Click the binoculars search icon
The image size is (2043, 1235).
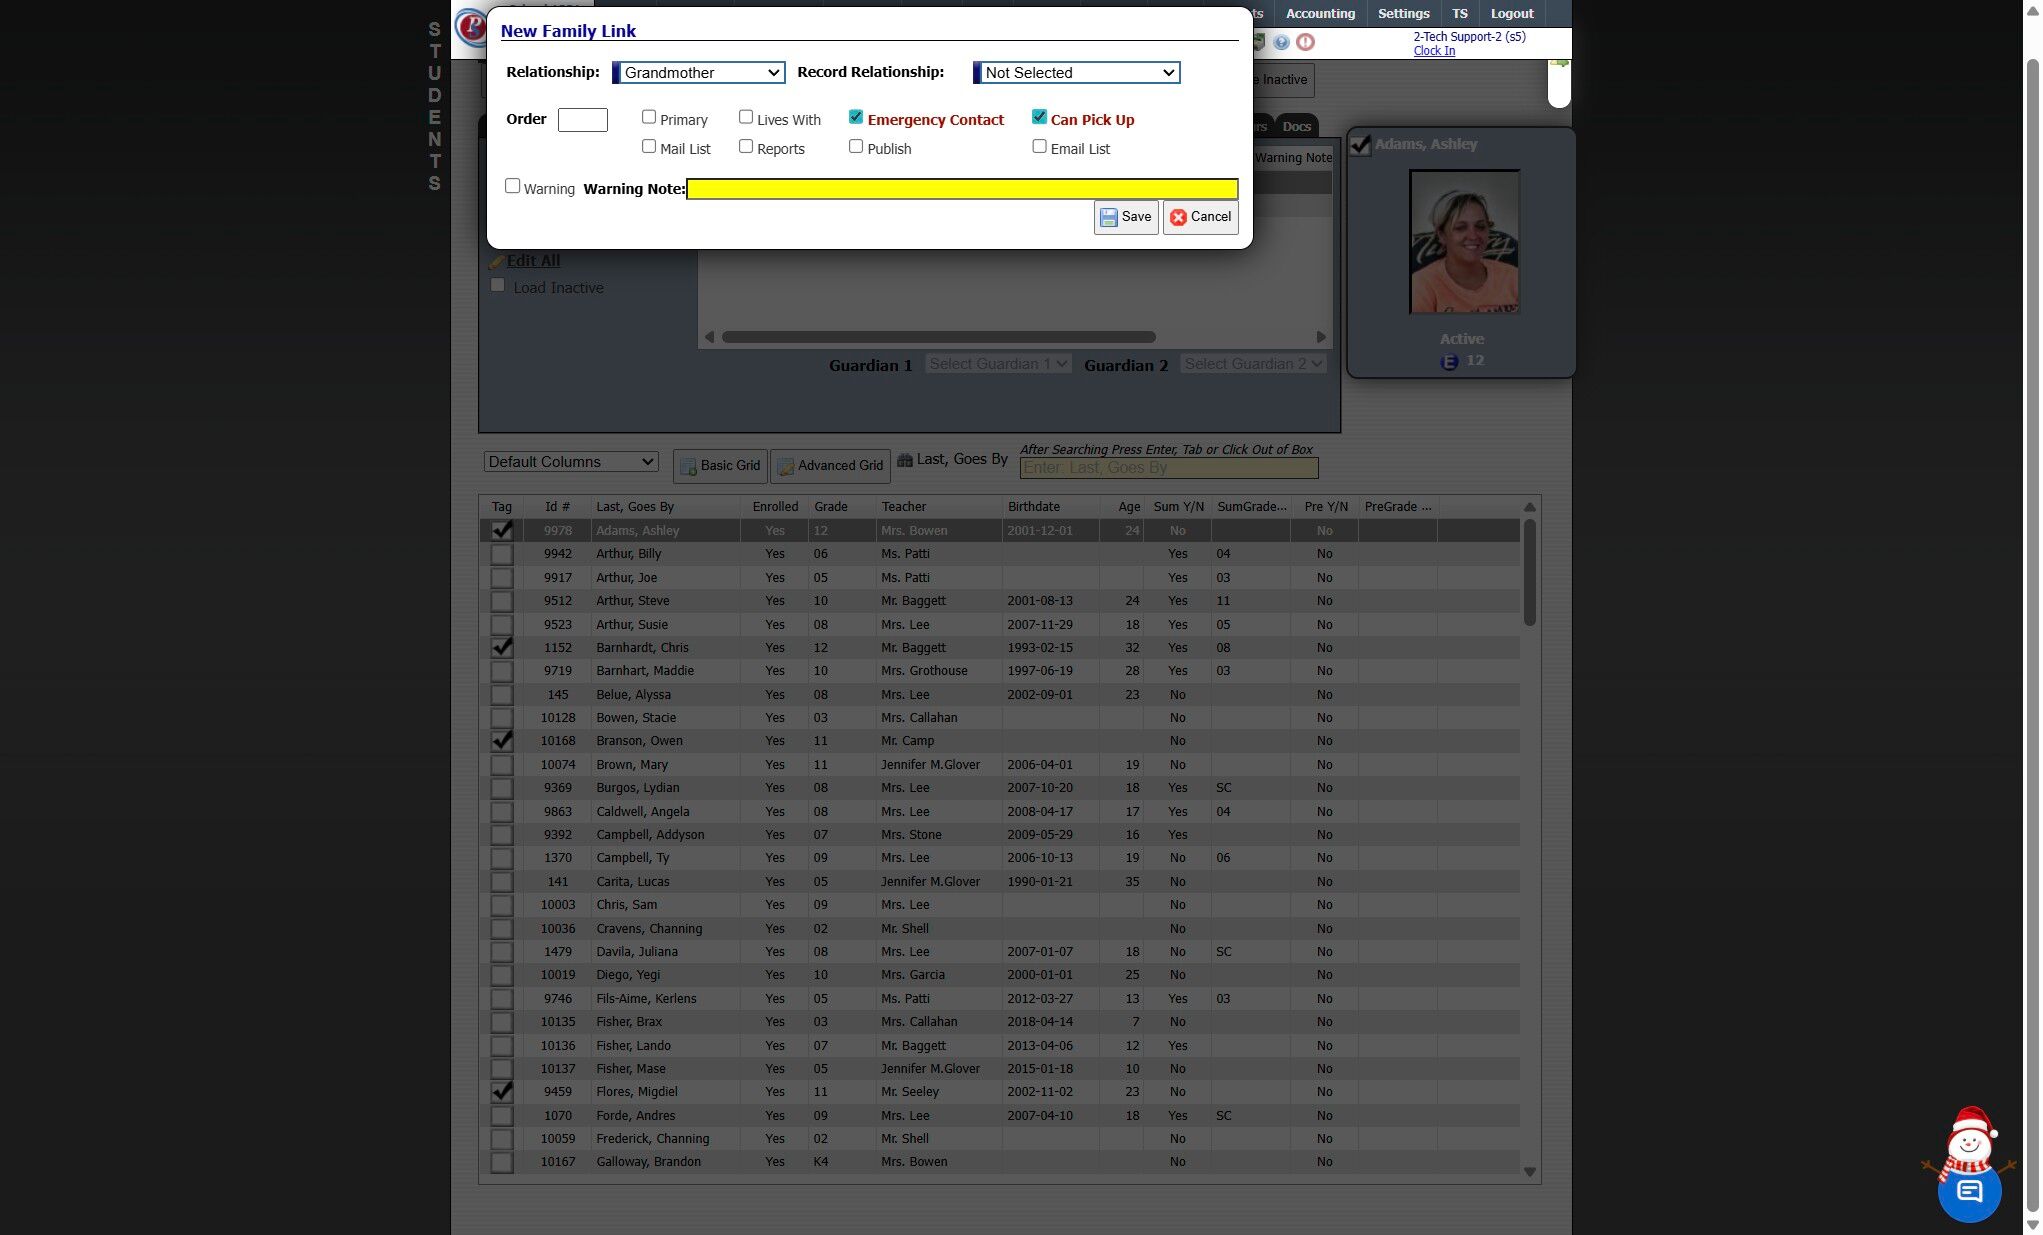pos(905,460)
